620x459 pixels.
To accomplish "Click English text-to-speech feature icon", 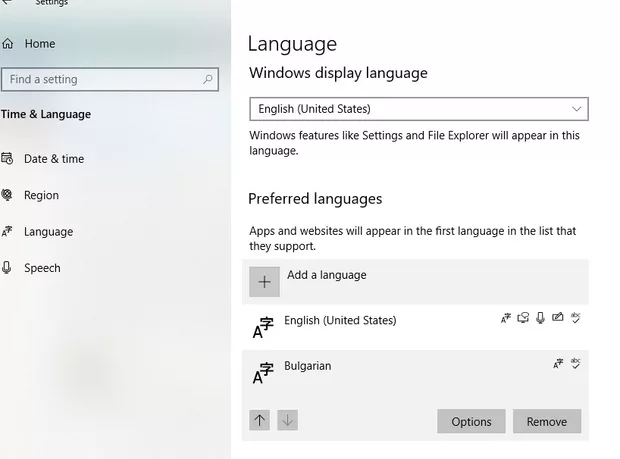I will pyautogui.click(x=523, y=318).
